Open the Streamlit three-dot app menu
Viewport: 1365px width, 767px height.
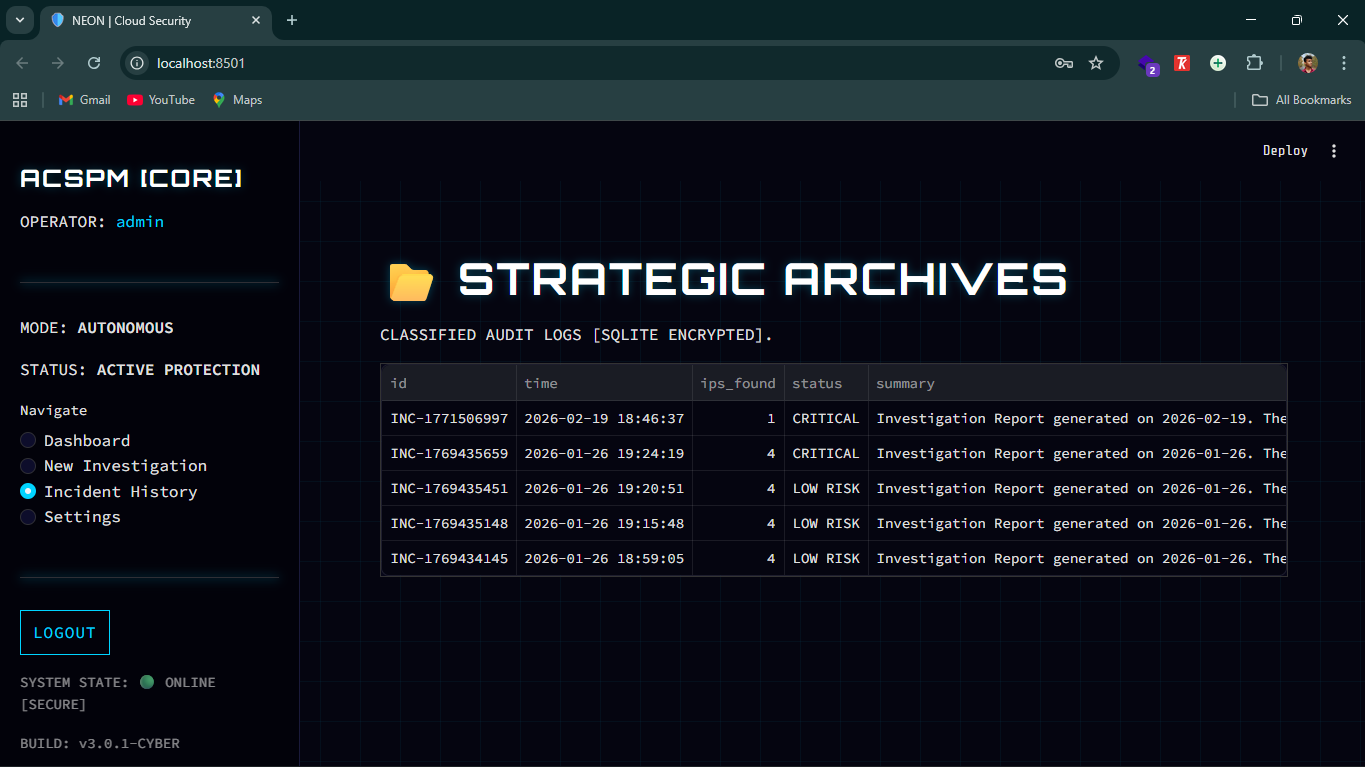1334,150
